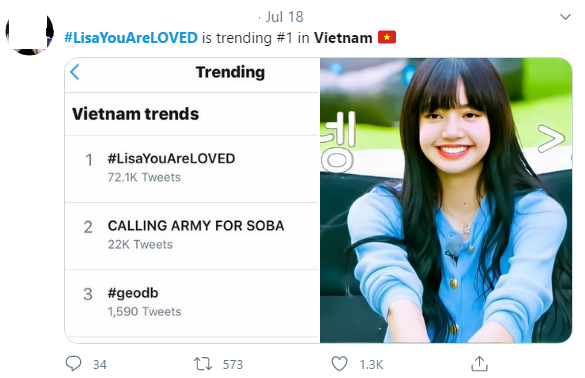Click the Vietnam trends heading
Screen dimensions: 585x378
pos(135,114)
